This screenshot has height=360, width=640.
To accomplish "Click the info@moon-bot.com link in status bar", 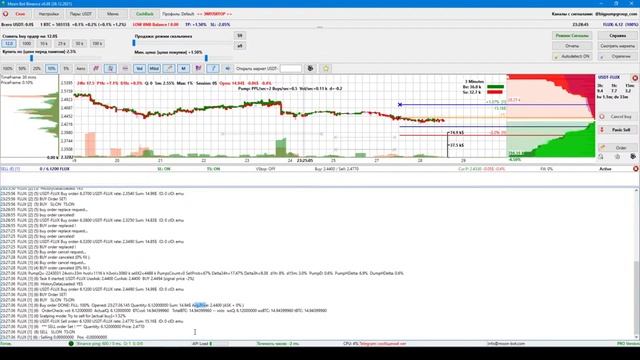I will pos(506,344).
